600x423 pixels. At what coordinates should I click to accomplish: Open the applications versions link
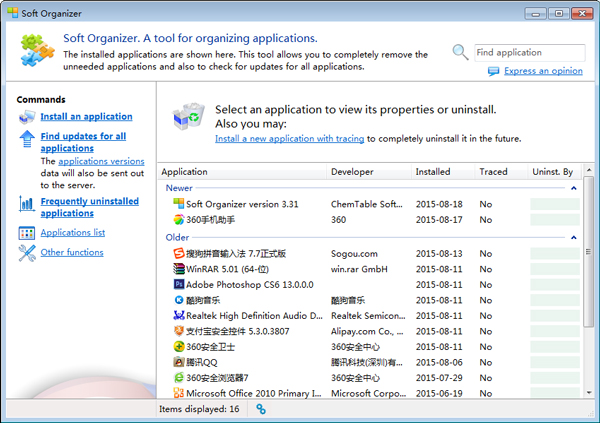(x=101, y=161)
